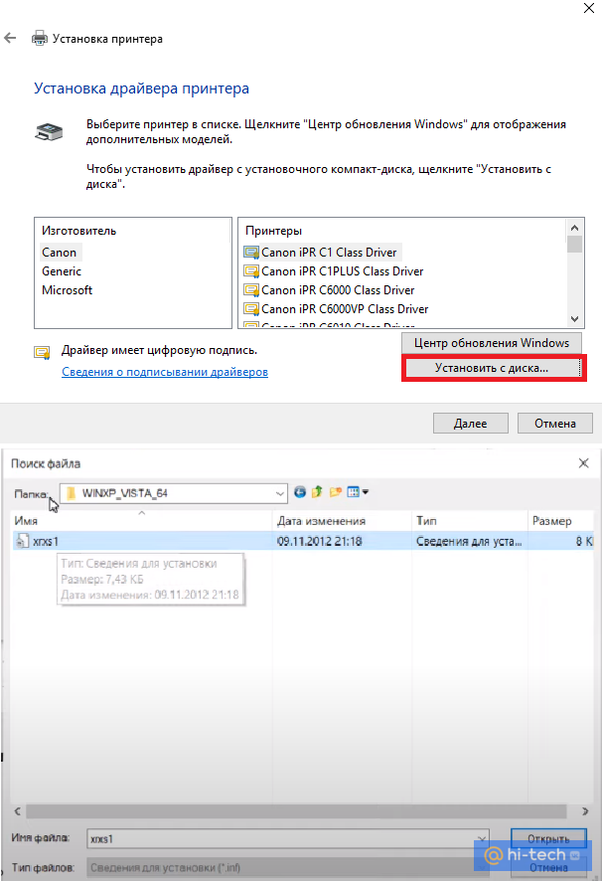This screenshot has width=602, height=881.
Task: Create new folder icon in file dialog
Action: [x=336, y=492]
